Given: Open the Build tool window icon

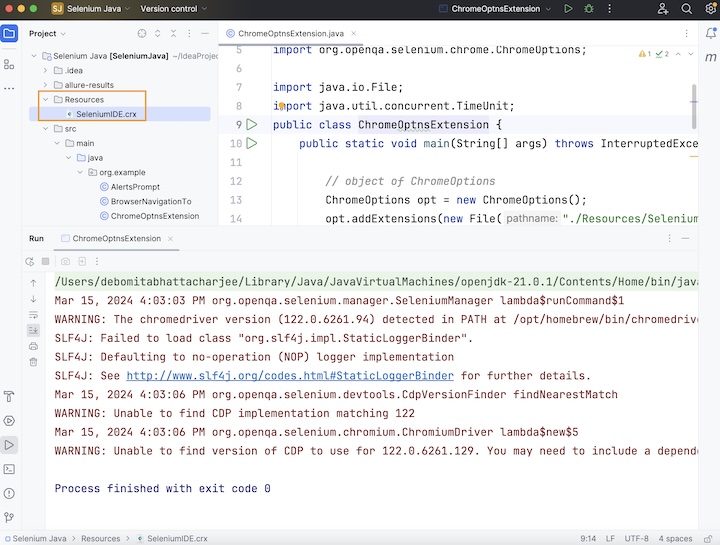Looking at the screenshot, I should [9, 397].
